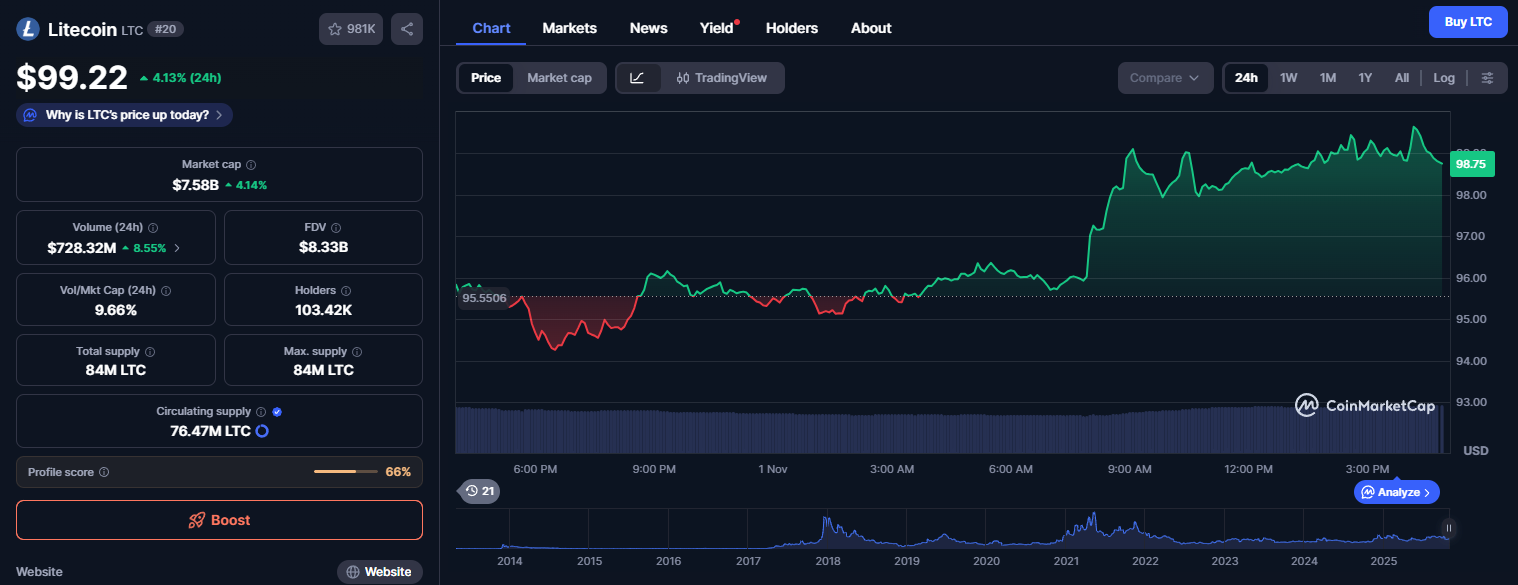Open the Markets tab
The height and width of the screenshot is (585, 1518).
[x=569, y=28]
